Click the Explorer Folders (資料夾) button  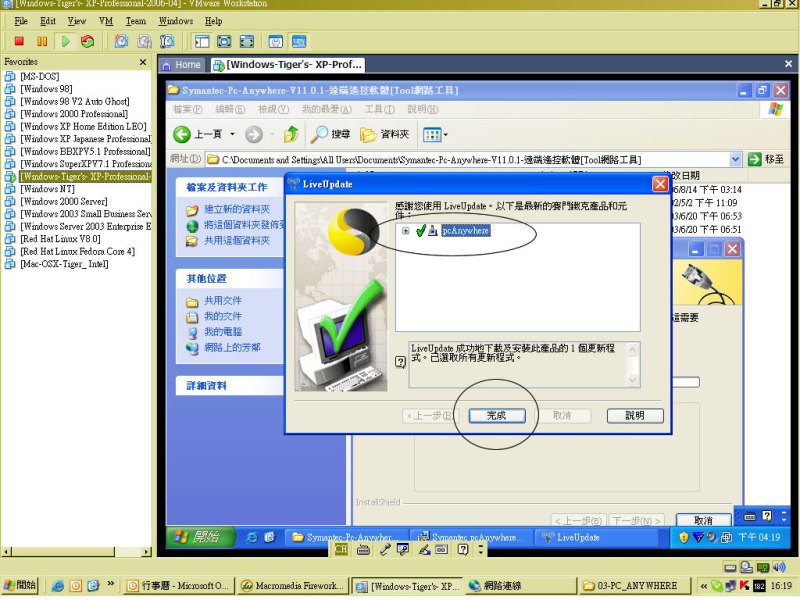385,134
